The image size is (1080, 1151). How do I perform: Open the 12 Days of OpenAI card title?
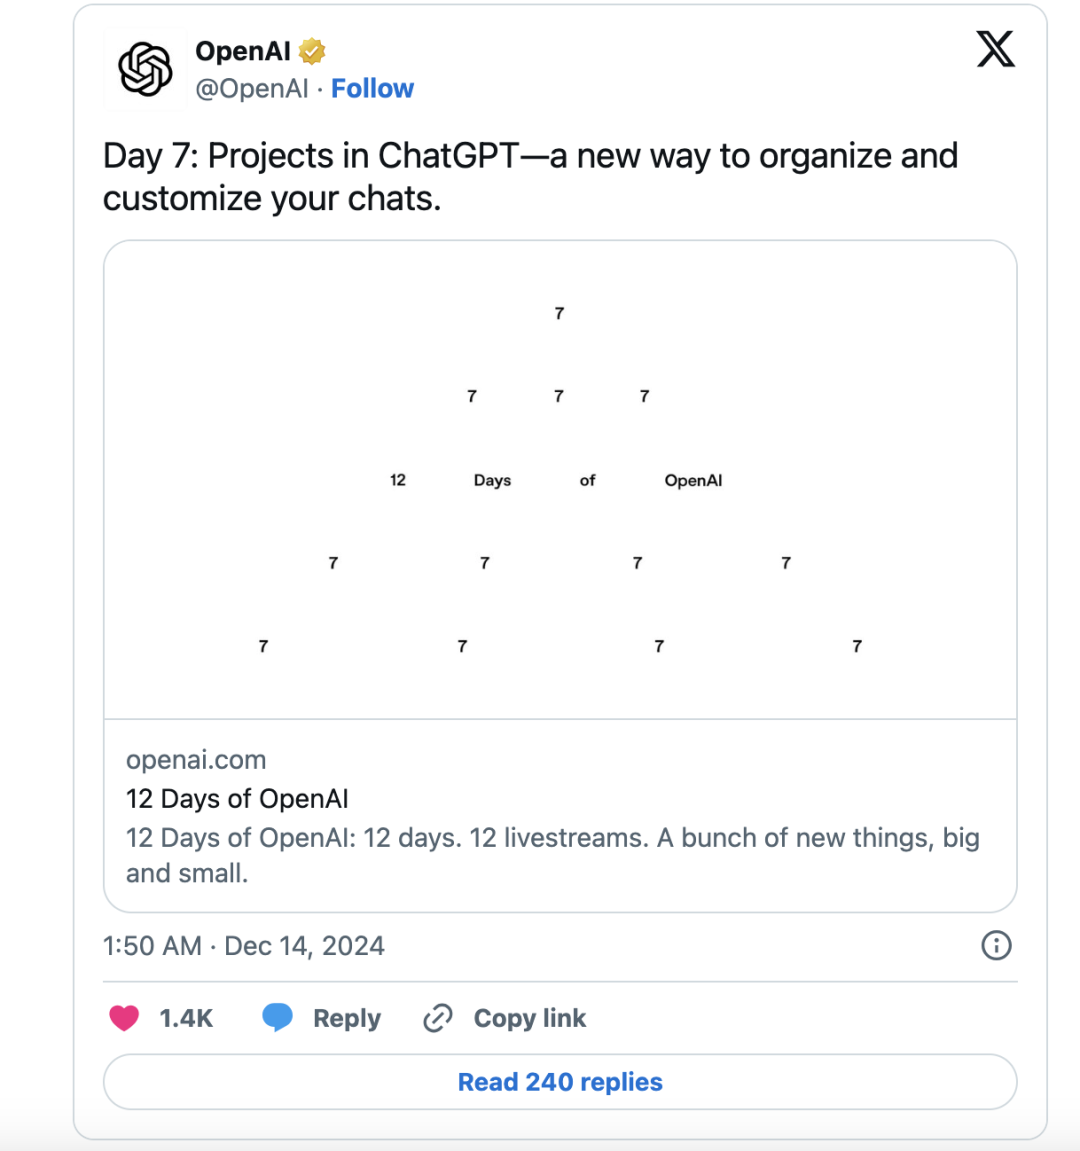point(237,799)
